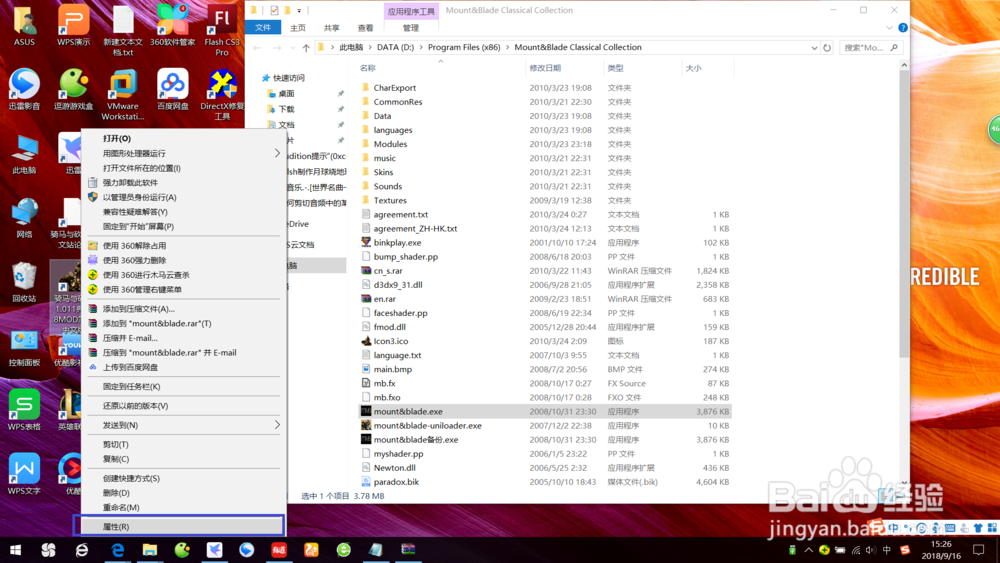Viewport: 1000px width, 563px height.
Task: Open Windows Start button
Action: click(x=15, y=550)
